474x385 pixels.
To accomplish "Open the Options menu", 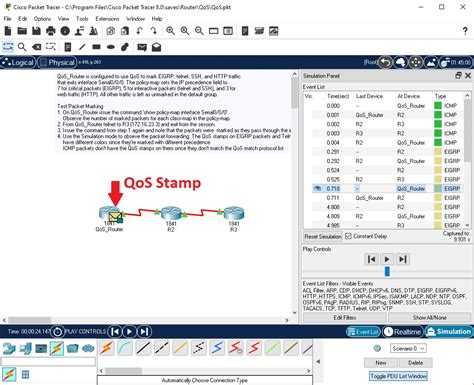I will tap(42, 19).
